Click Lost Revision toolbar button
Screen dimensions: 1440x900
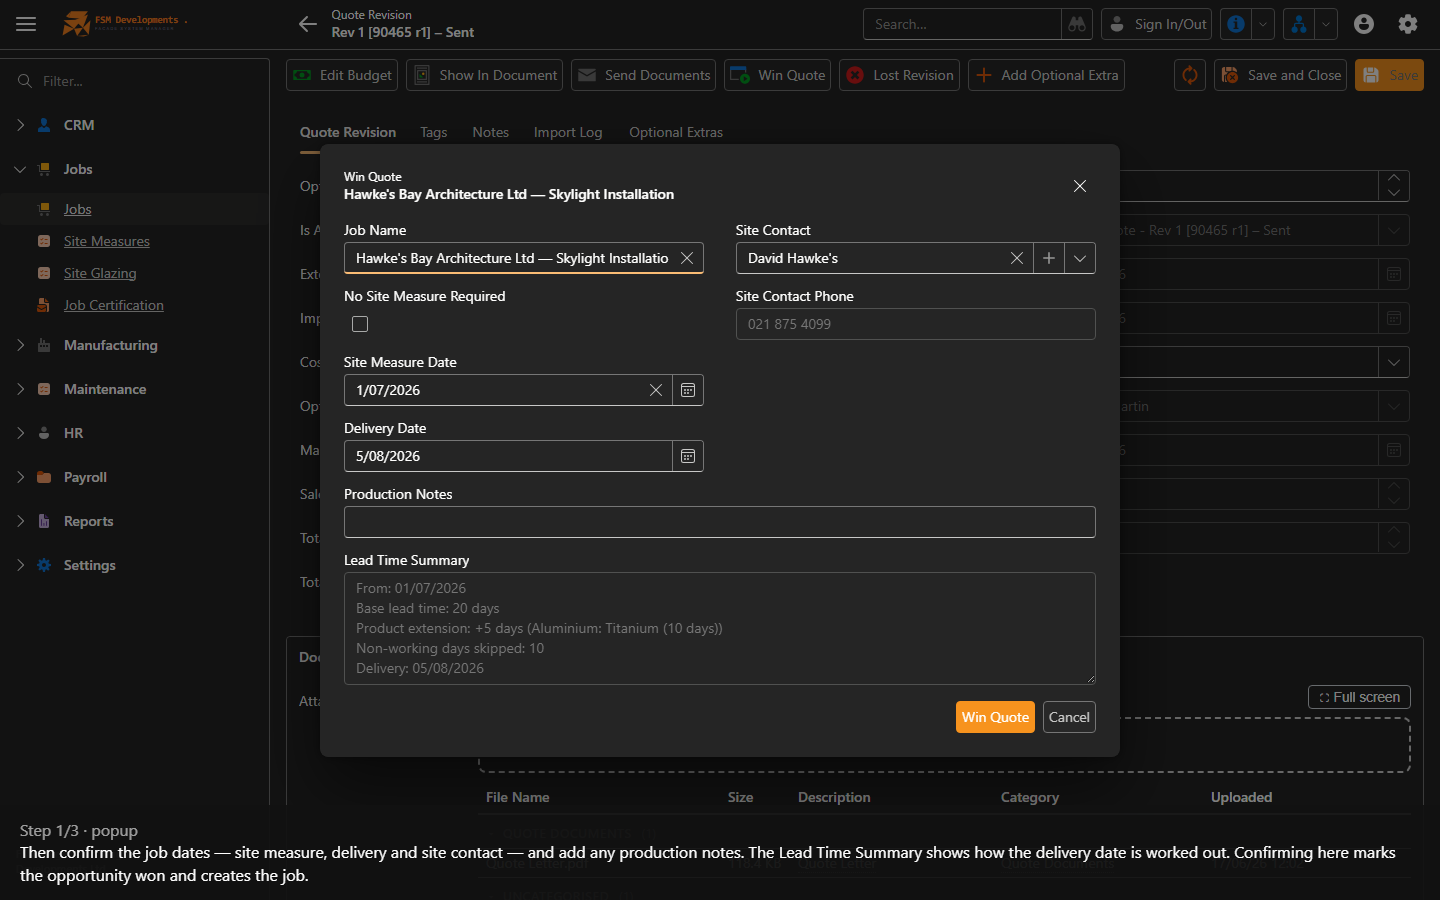[x=900, y=75]
